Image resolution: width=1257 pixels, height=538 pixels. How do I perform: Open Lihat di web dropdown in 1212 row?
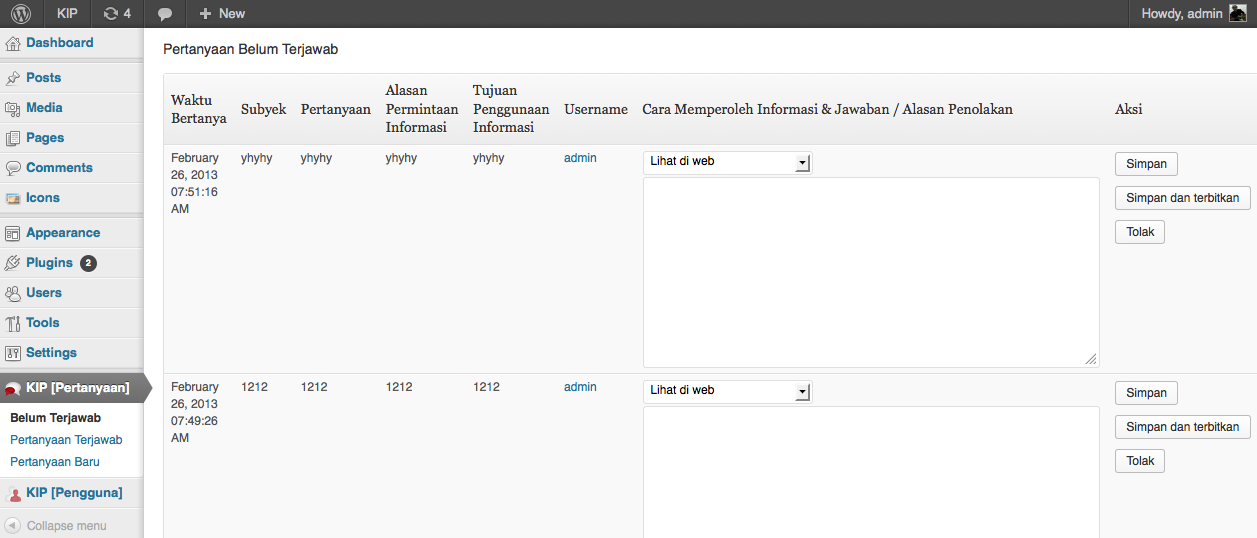[x=727, y=391]
